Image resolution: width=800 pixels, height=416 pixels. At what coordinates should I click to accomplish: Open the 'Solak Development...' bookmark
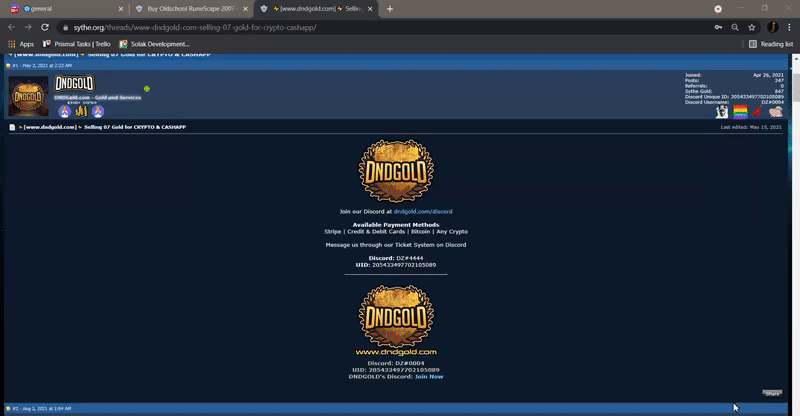coord(154,44)
